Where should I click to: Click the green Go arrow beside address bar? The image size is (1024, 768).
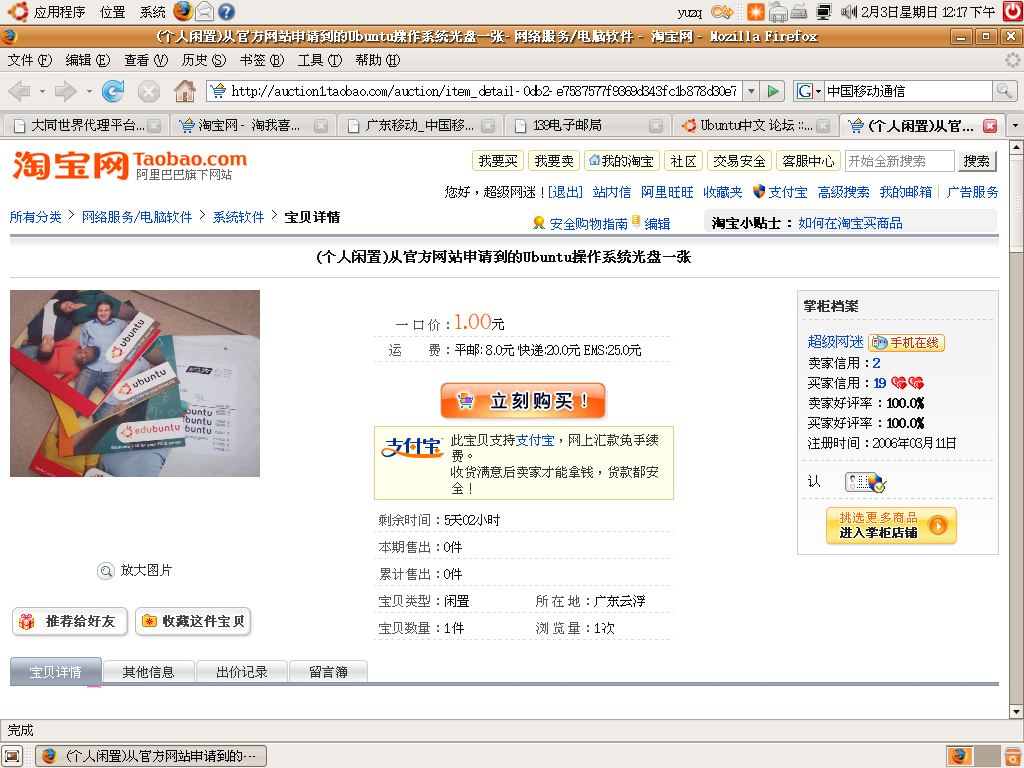click(773, 91)
